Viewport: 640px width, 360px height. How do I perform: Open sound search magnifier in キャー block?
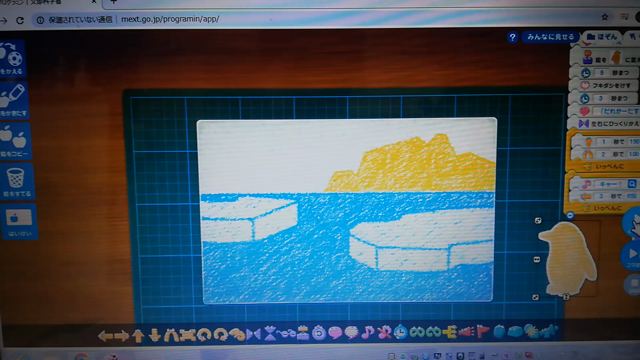[x=632, y=184]
